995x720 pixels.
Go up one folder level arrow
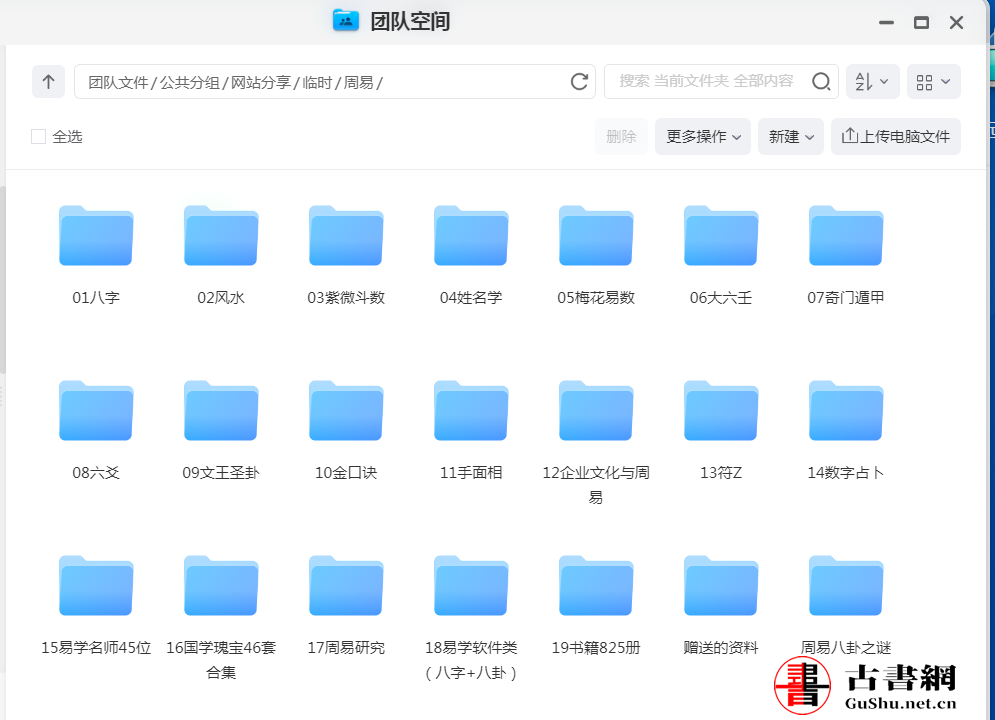click(x=48, y=81)
